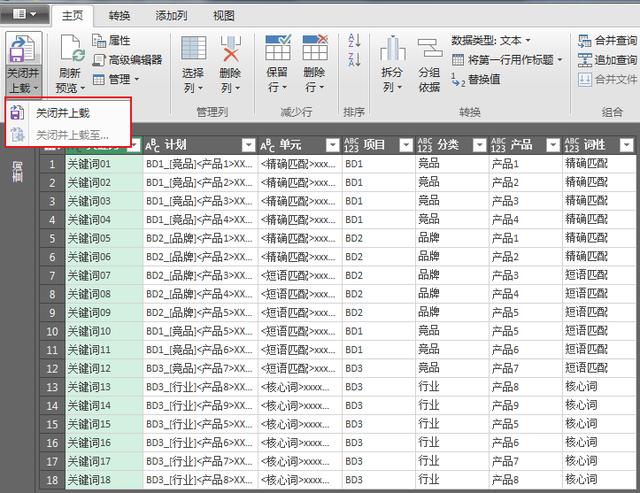Click the 合并文件 combine files icon
Screen dimensions: 640x493
(584, 79)
